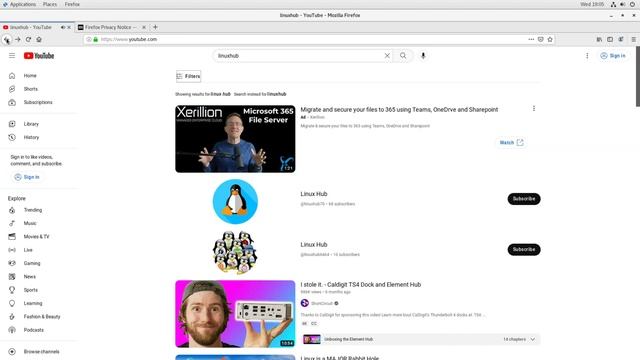The height and width of the screenshot is (360, 640).
Task: Open the Migrate and secure files ad title
Action: click(x=399, y=109)
